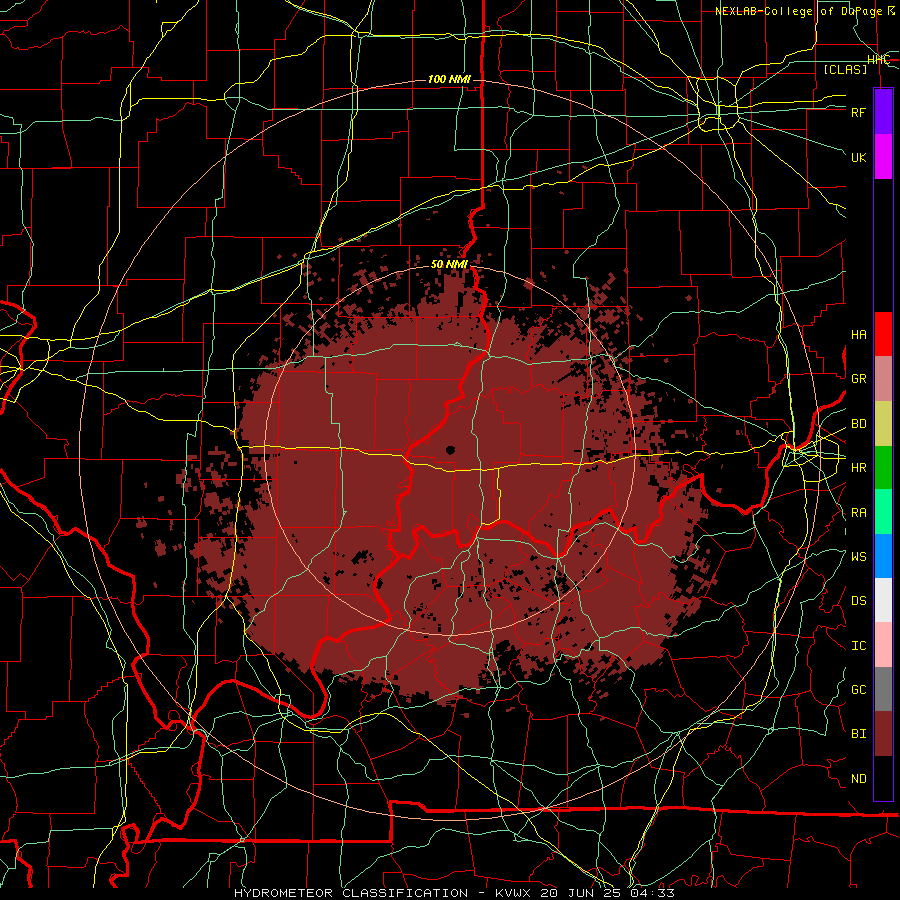This screenshot has width=900, height=900.
Task: Click the BI dark-red legend swatch
Action: pos(883,734)
